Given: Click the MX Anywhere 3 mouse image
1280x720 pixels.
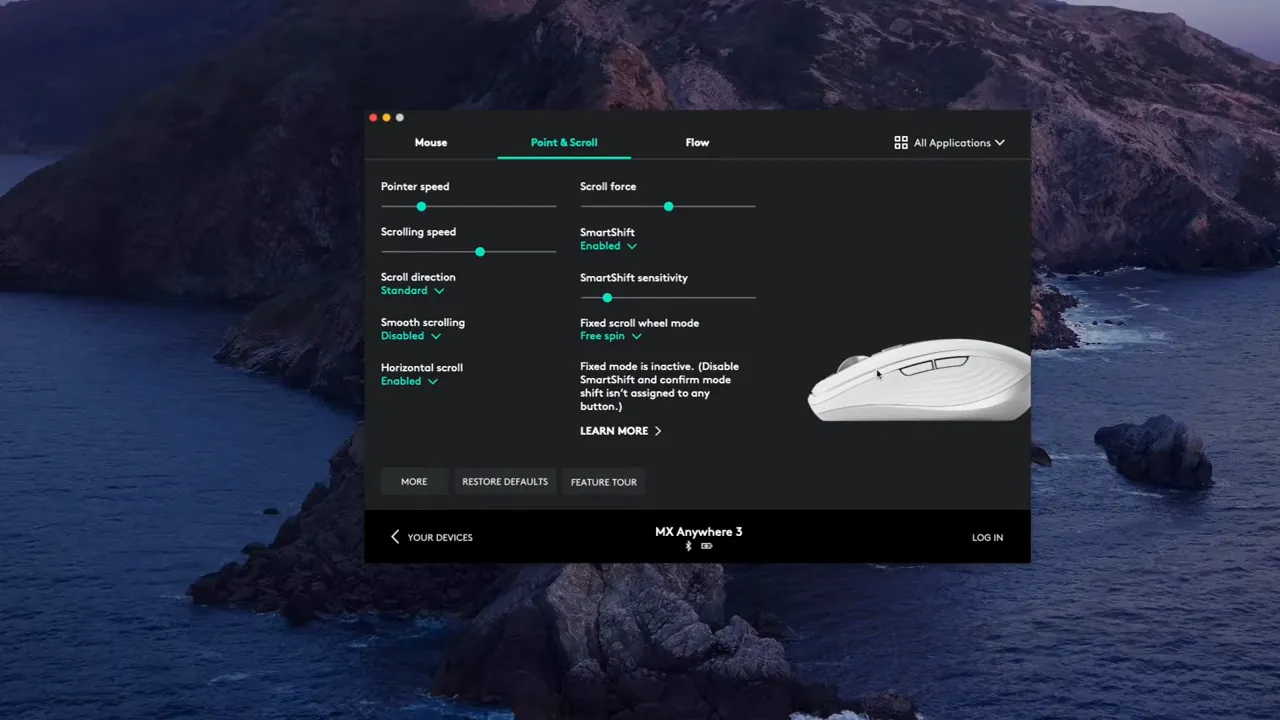Looking at the screenshot, I should coord(919,380).
